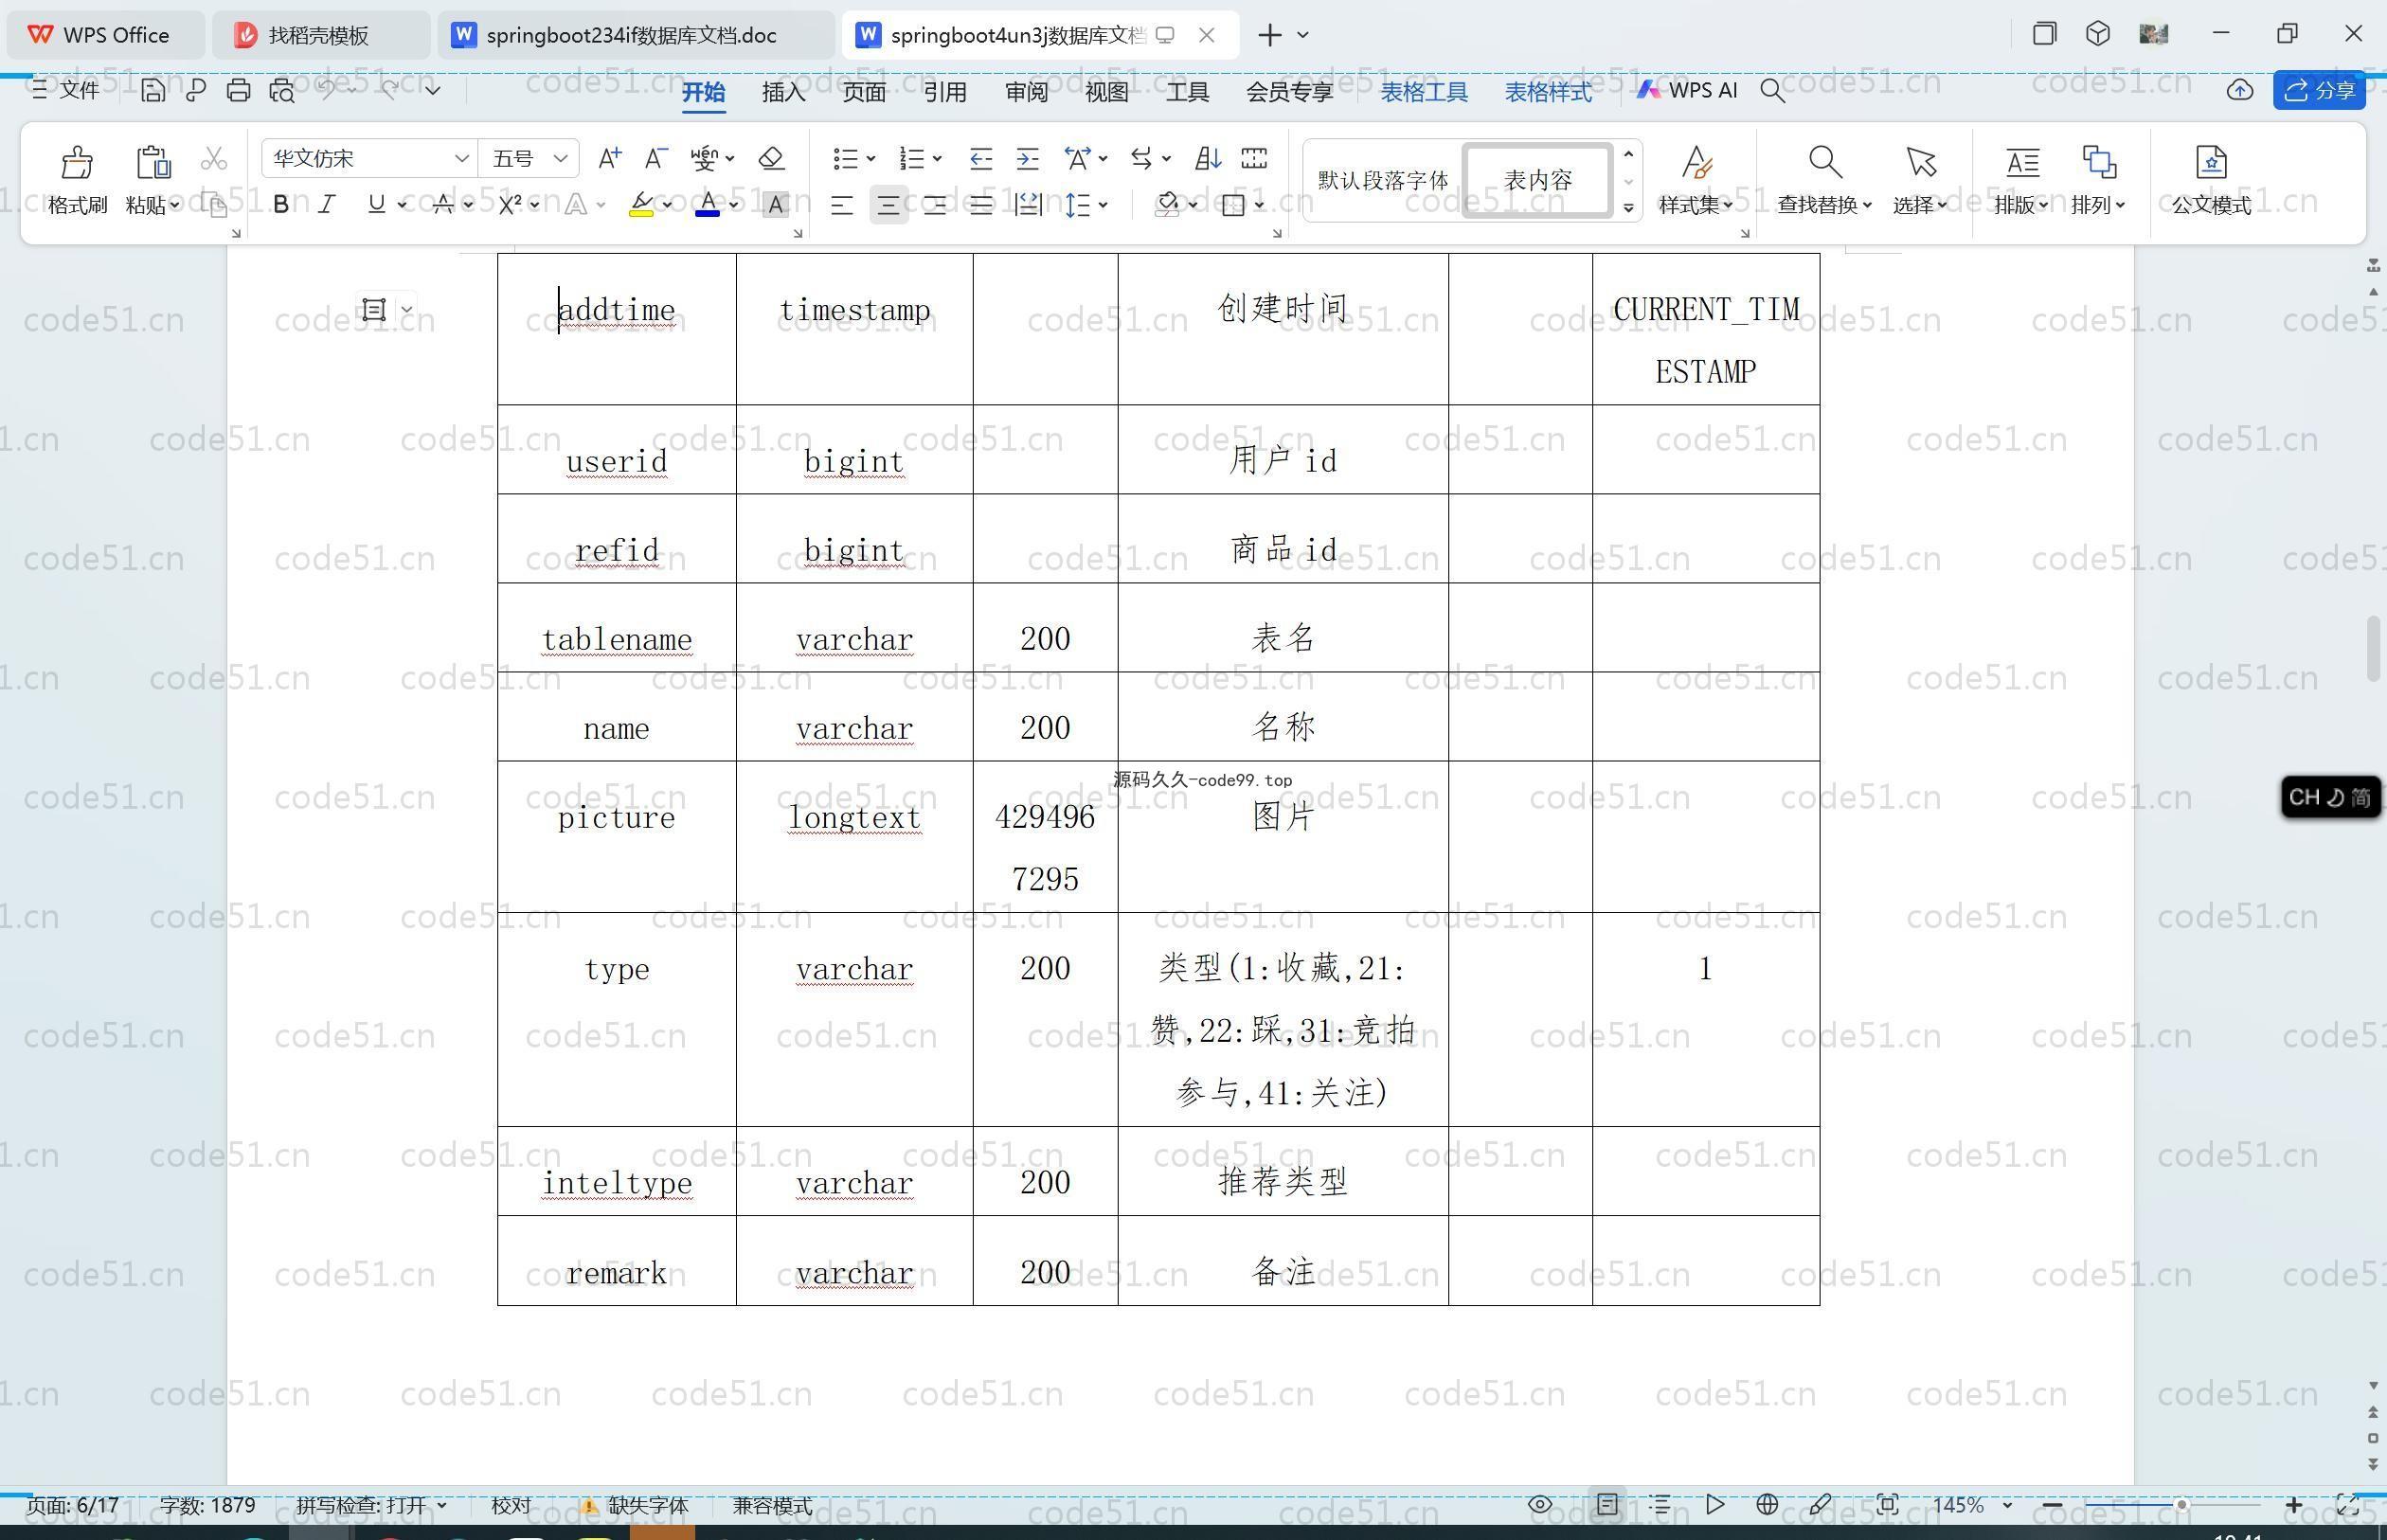Toggle bold formatting

tap(281, 205)
